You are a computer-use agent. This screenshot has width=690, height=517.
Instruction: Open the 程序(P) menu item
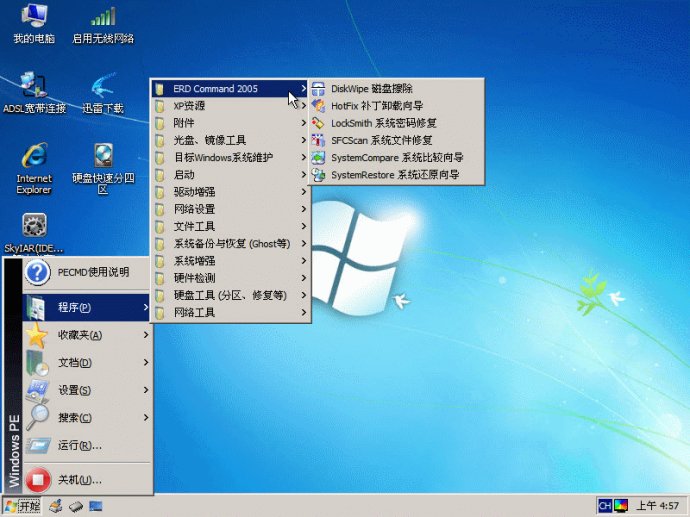[x=86, y=307]
